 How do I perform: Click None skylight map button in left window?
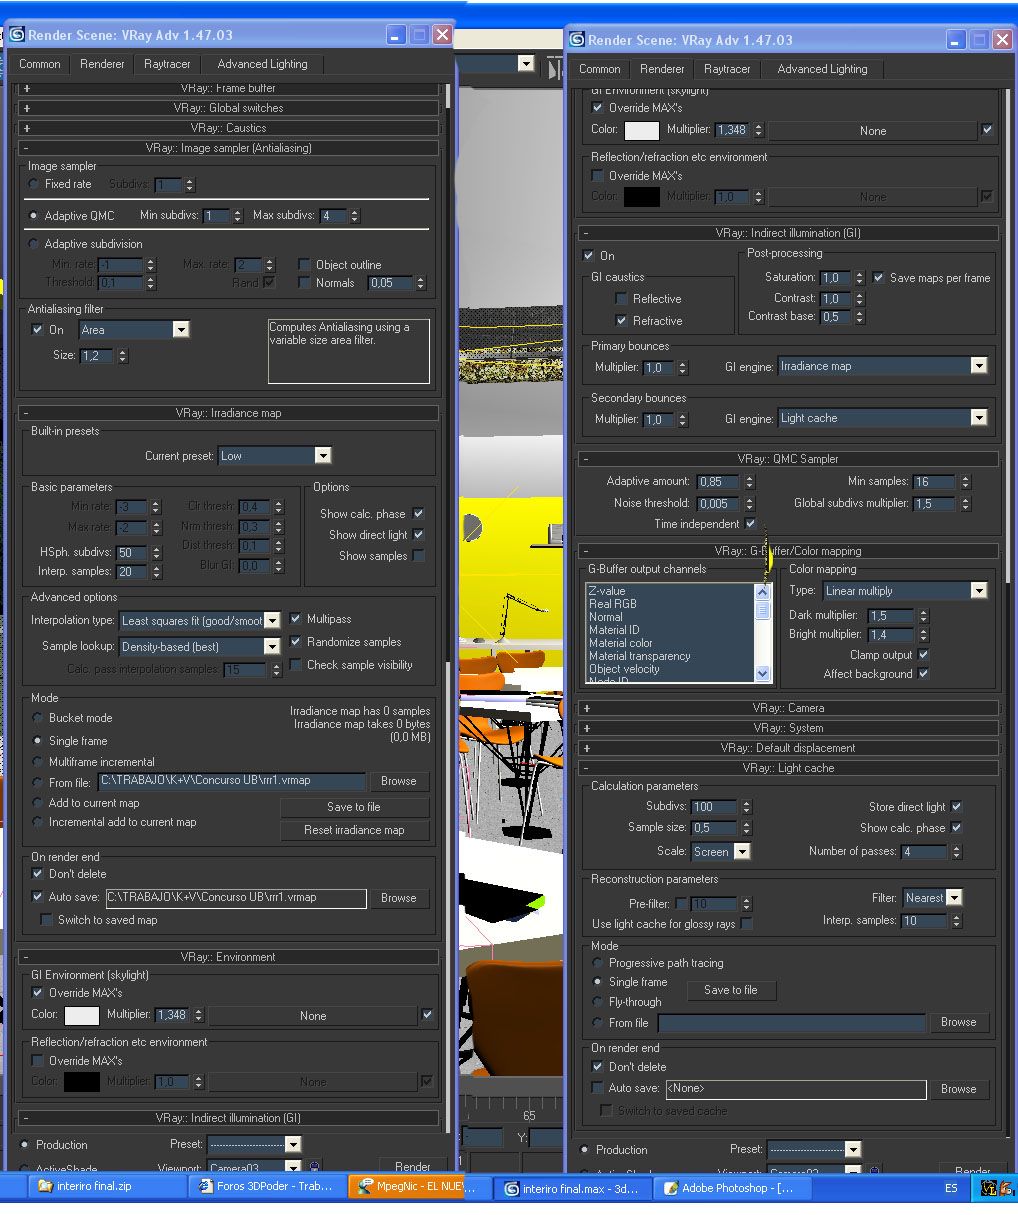[313, 1016]
